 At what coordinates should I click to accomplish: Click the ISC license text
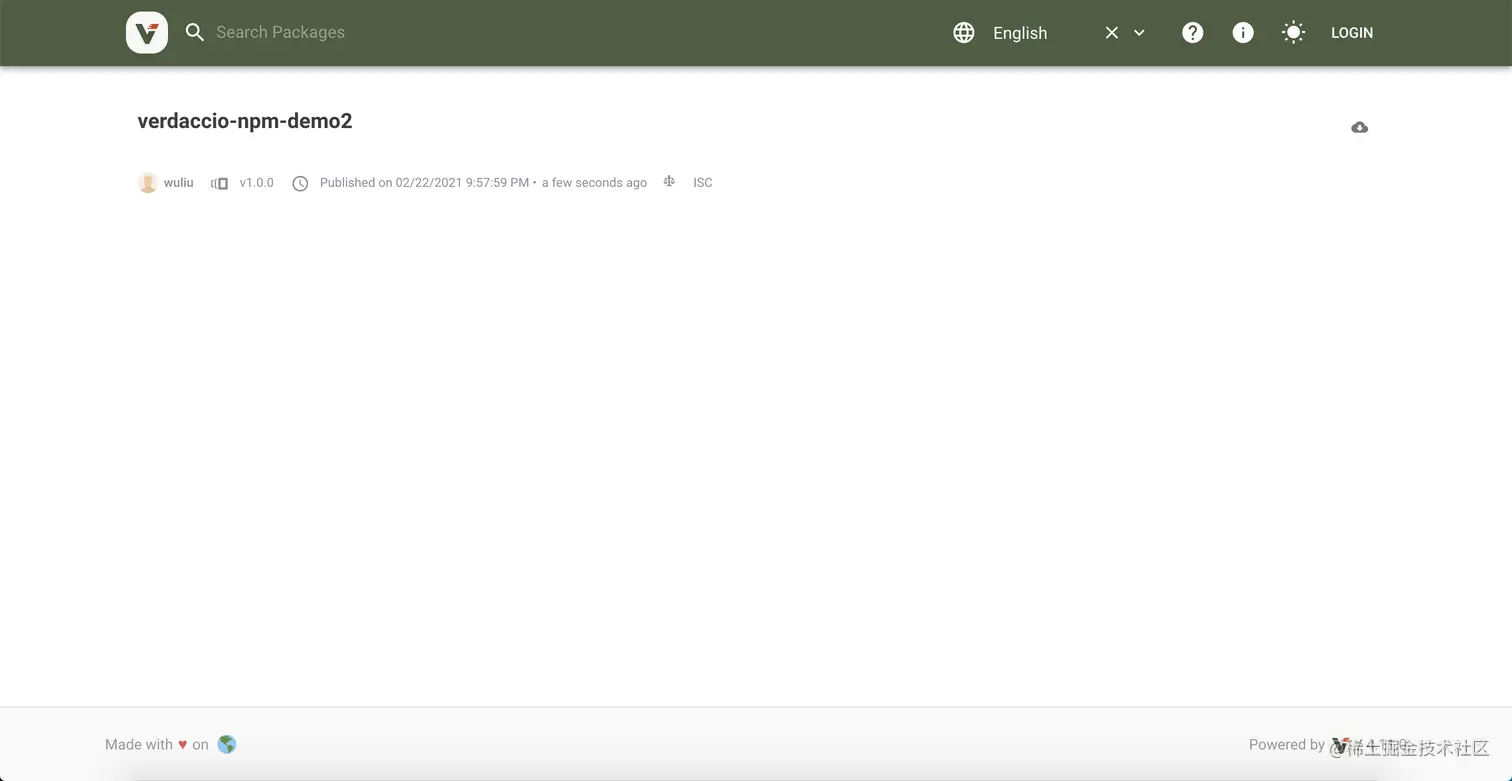click(x=703, y=182)
